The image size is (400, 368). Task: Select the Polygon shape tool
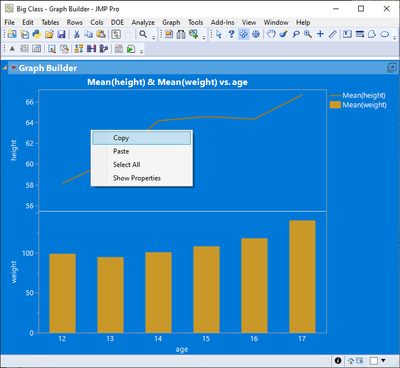(372, 34)
